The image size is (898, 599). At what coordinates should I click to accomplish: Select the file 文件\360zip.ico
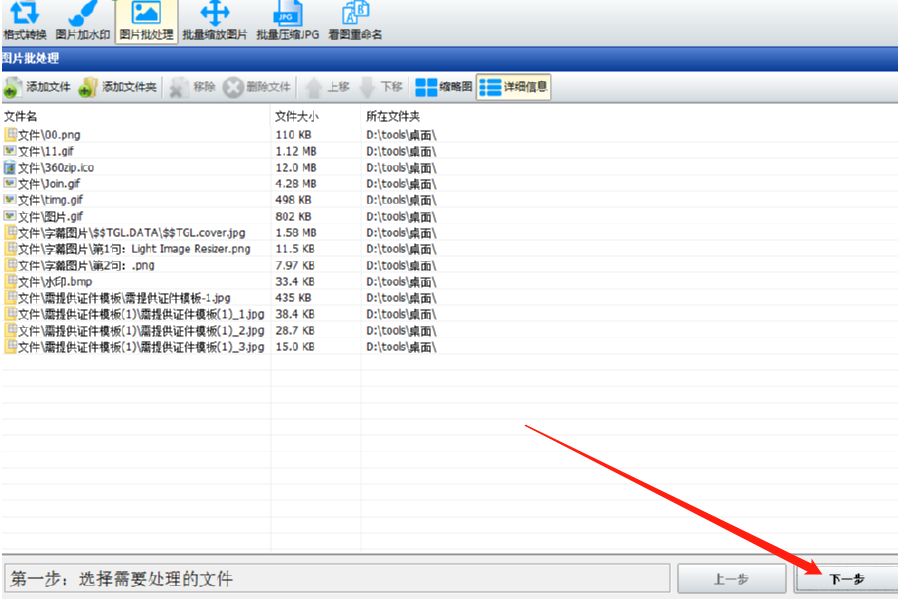(x=56, y=167)
